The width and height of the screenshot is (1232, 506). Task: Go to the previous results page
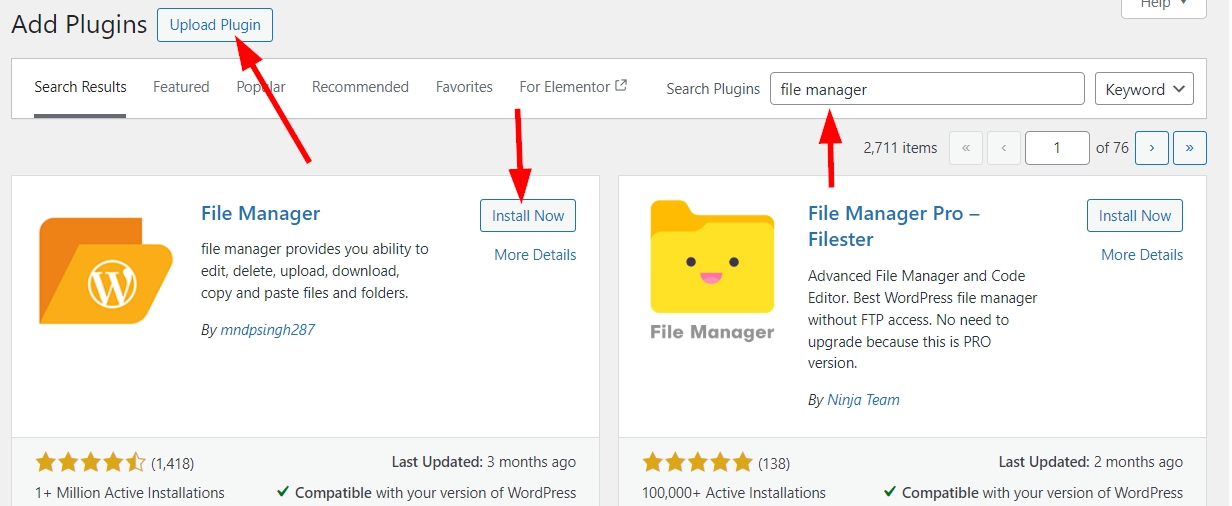[x=1003, y=148]
